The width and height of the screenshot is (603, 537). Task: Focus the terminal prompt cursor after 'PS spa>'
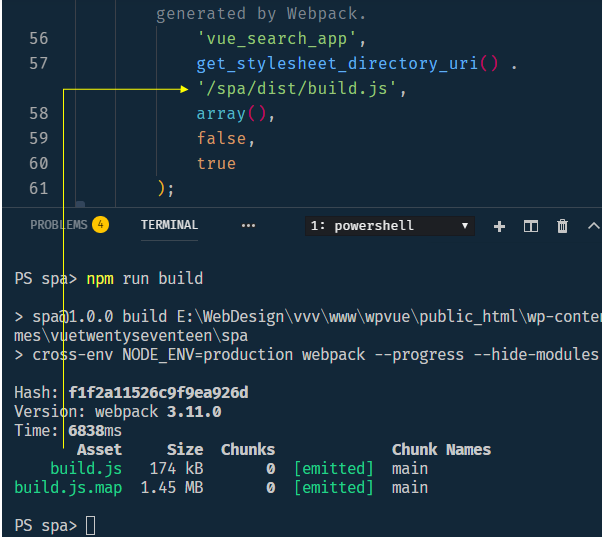pyautogui.click(x=91, y=525)
